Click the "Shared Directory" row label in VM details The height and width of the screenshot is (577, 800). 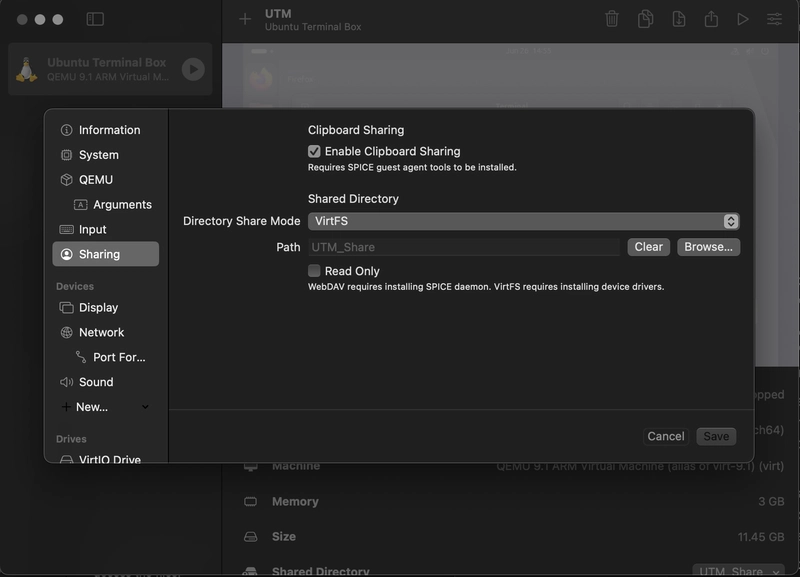click(x=320, y=571)
